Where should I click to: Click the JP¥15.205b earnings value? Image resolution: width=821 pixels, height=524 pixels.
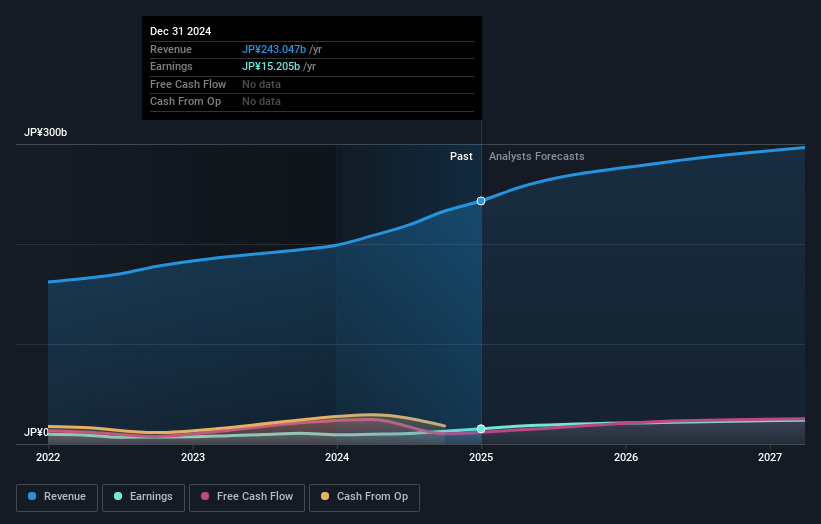click(x=271, y=66)
